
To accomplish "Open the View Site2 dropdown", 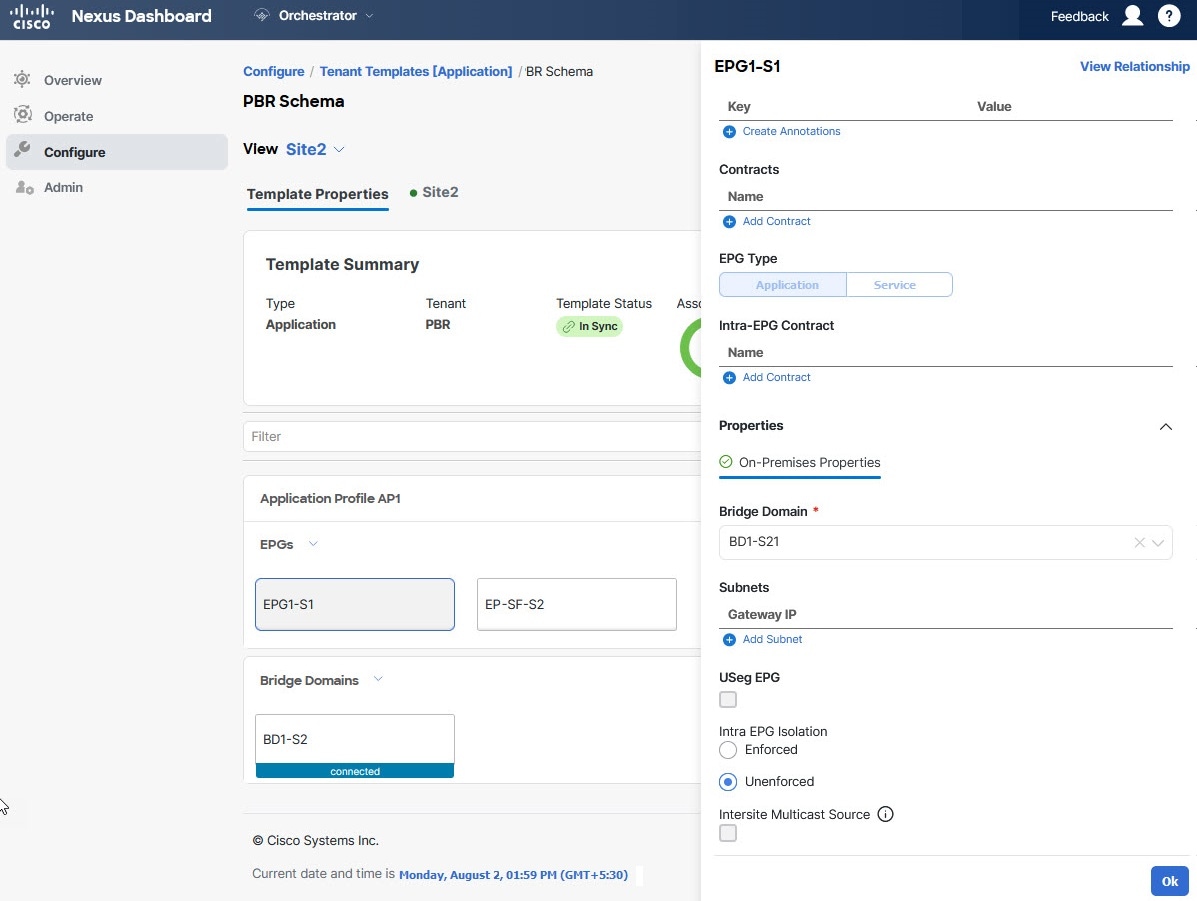I will coord(315,149).
